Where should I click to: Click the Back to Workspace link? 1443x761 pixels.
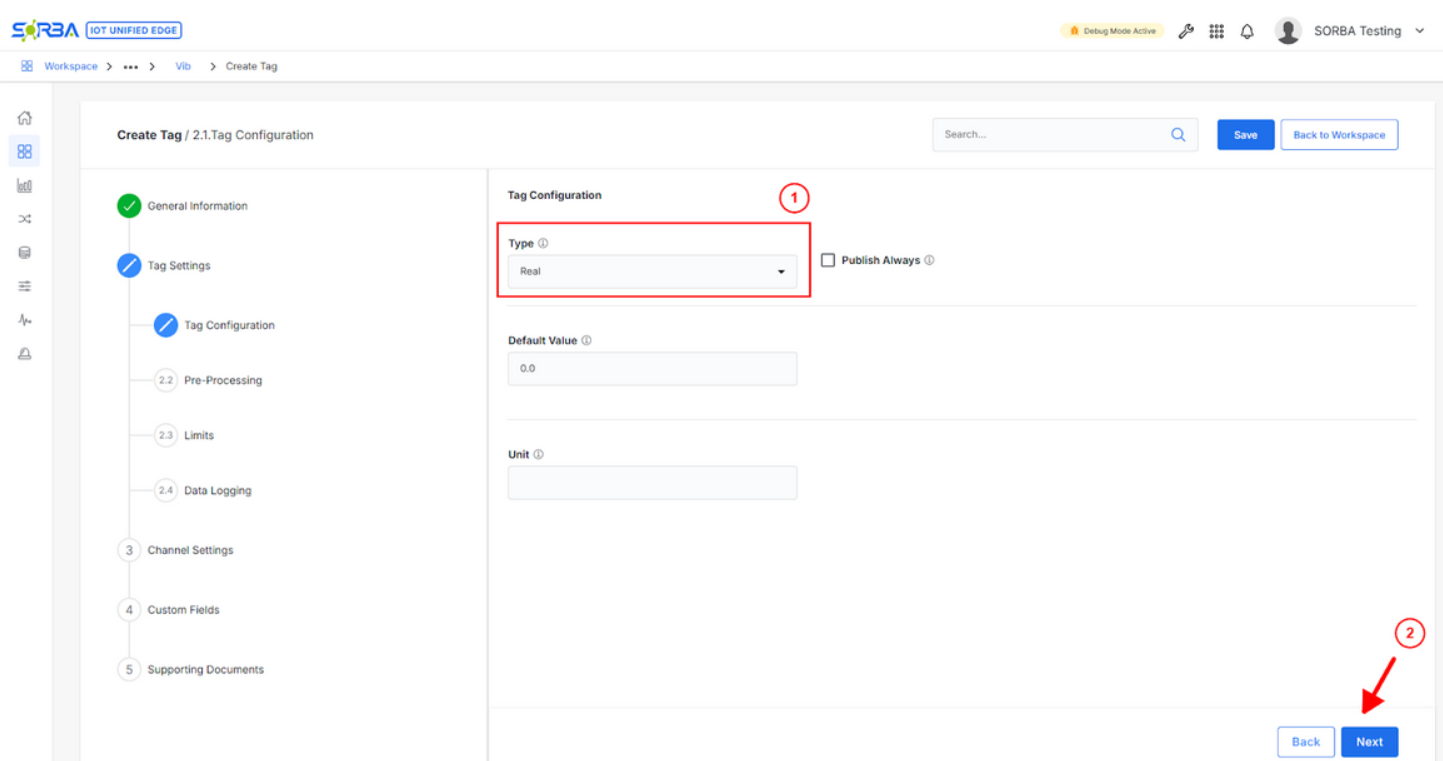click(x=1339, y=134)
